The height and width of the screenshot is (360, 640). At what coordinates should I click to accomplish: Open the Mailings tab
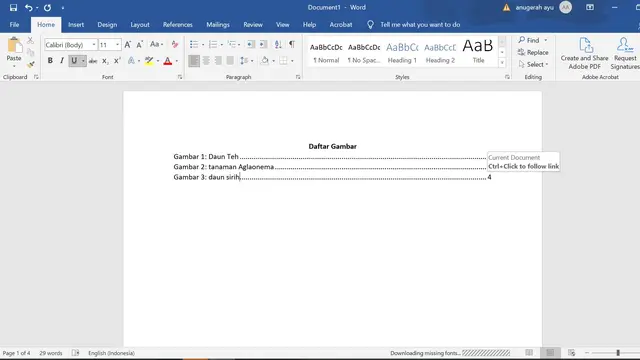pyautogui.click(x=218, y=24)
